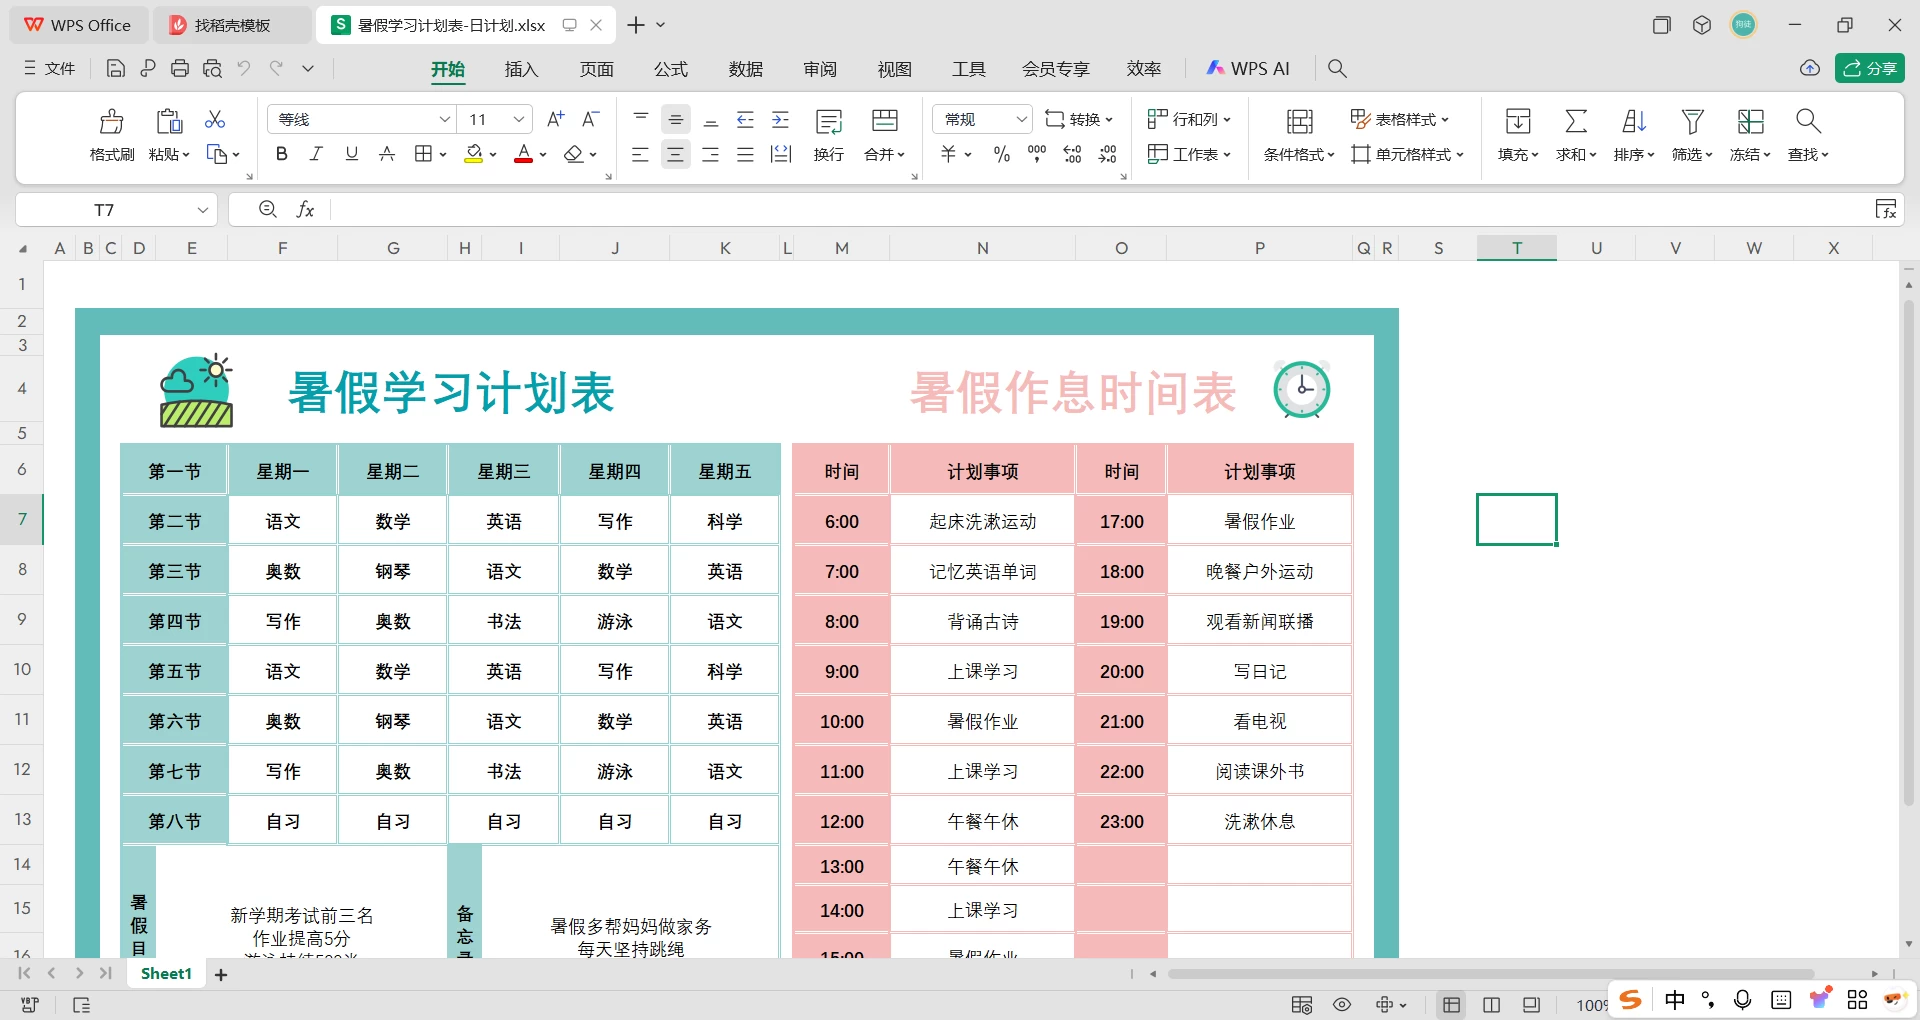Viewport: 1920px width, 1020px height.
Task: Expand the Name Box dropdown arrow
Action: point(203,209)
